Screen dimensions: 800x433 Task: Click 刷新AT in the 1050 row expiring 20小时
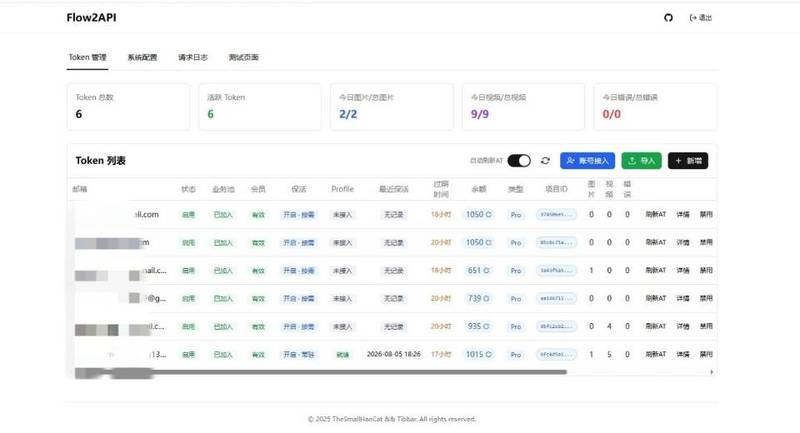point(656,242)
